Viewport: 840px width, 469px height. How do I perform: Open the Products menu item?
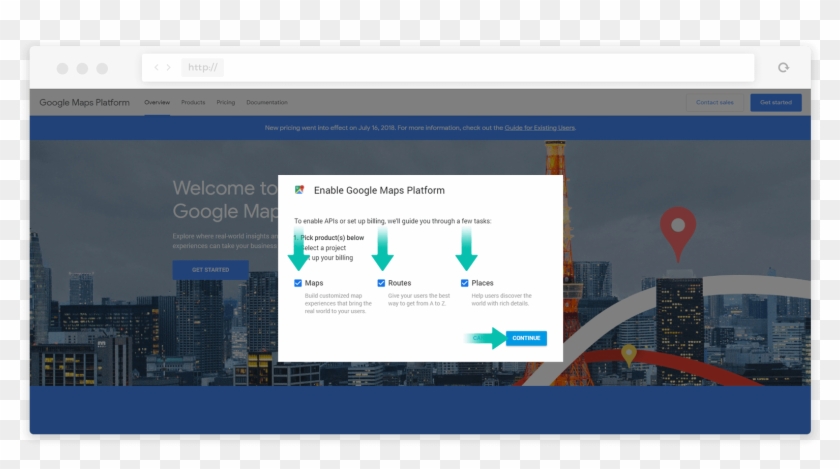(x=193, y=102)
